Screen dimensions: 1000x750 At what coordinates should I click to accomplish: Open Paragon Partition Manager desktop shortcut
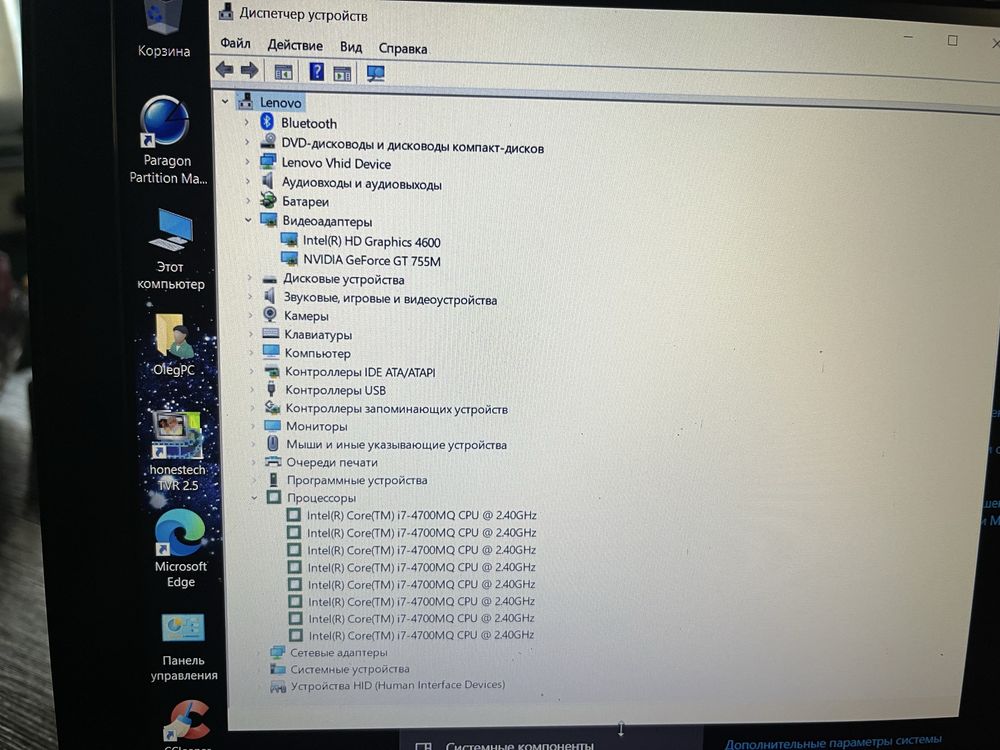click(166, 140)
